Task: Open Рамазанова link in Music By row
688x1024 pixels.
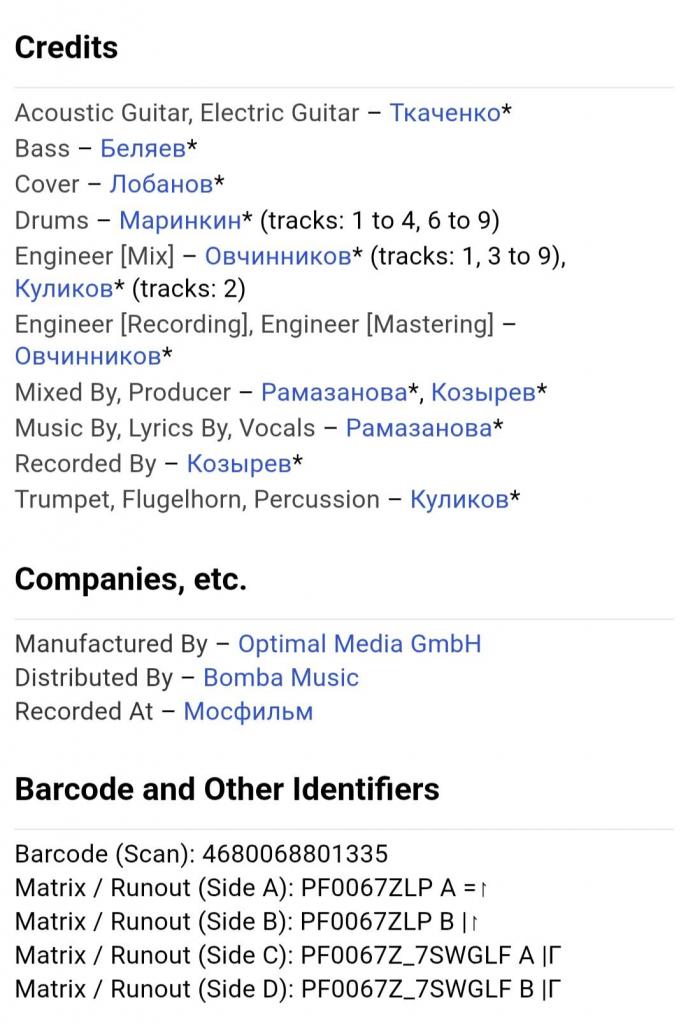Action: [x=418, y=428]
